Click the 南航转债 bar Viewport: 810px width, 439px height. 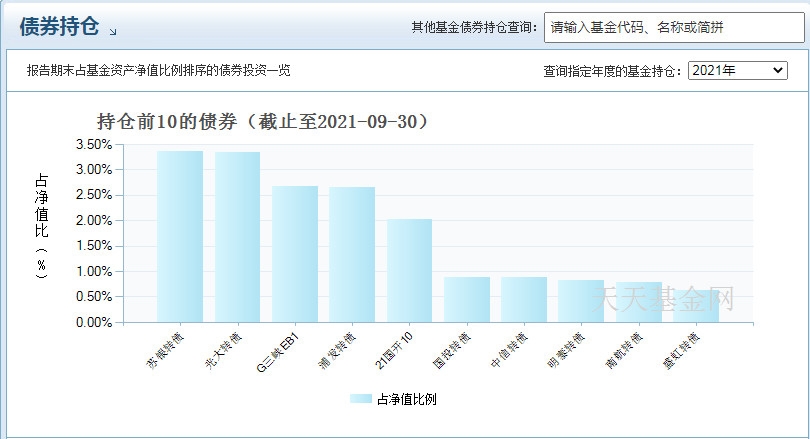click(639, 302)
